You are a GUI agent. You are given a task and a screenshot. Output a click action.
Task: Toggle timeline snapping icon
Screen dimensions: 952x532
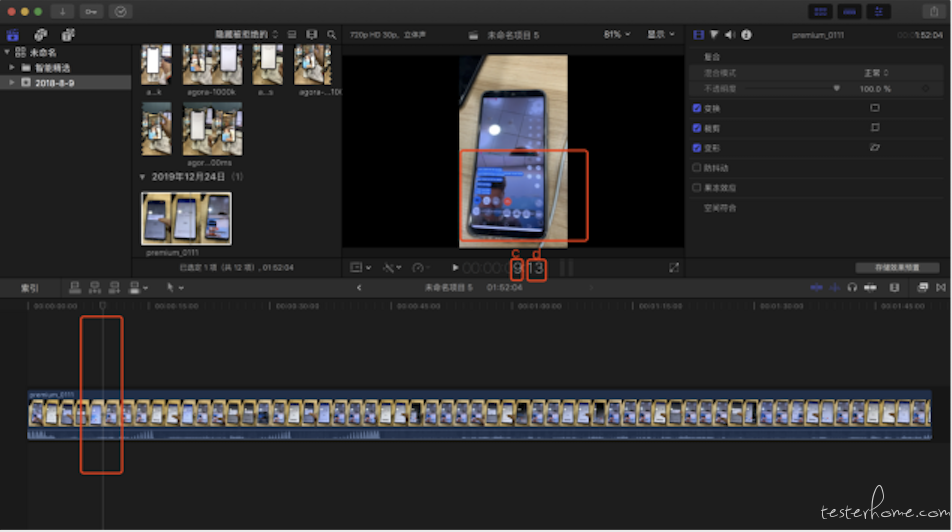point(870,287)
